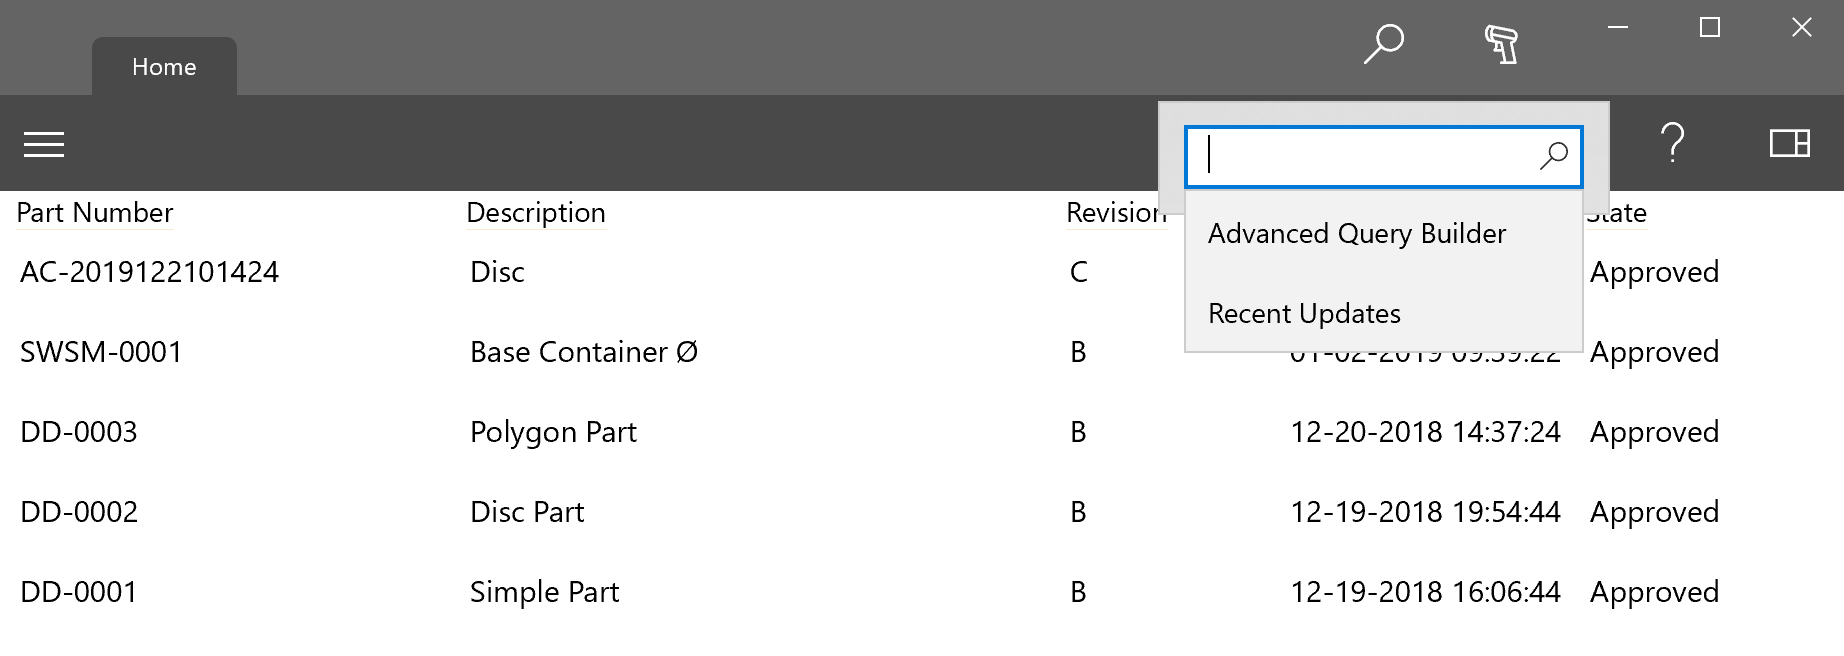Click Approved state in DD-0003 row

click(1654, 433)
